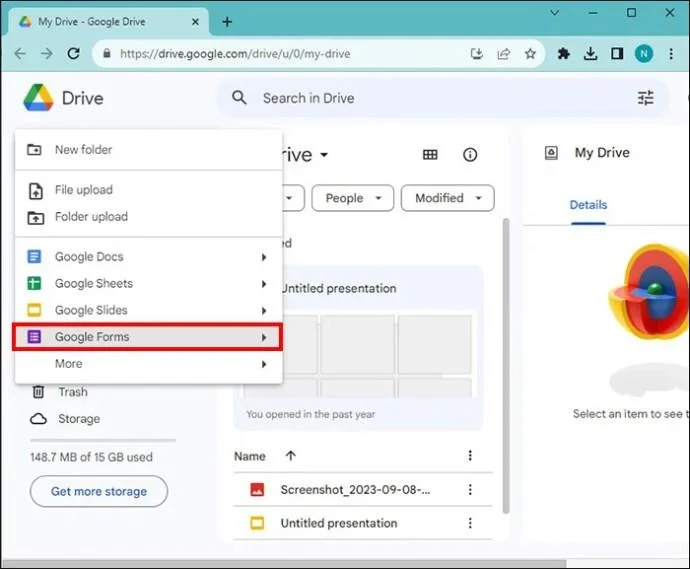The height and width of the screenshot is (569, 690).
Task: Toggle Name column sort direction arrow
Action: click(x=291, y=456)
